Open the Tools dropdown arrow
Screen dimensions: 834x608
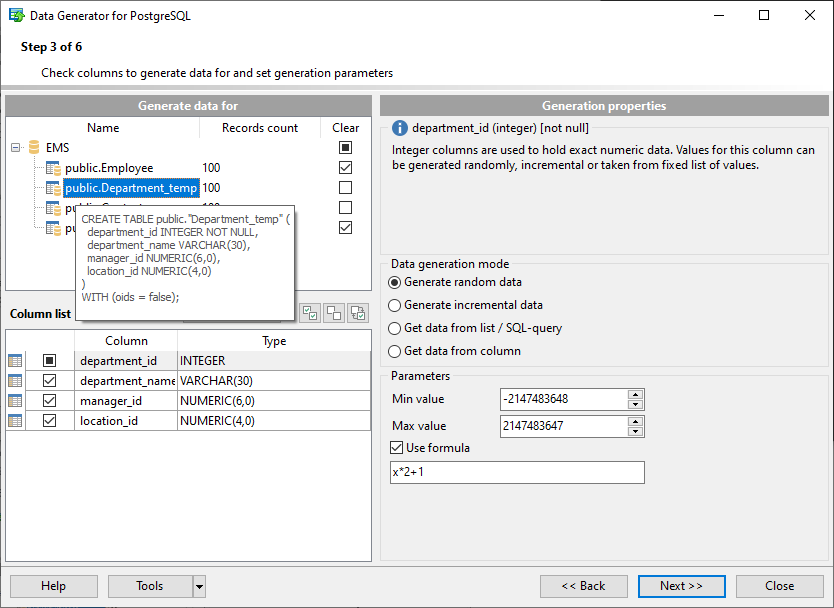coord(199,586)
